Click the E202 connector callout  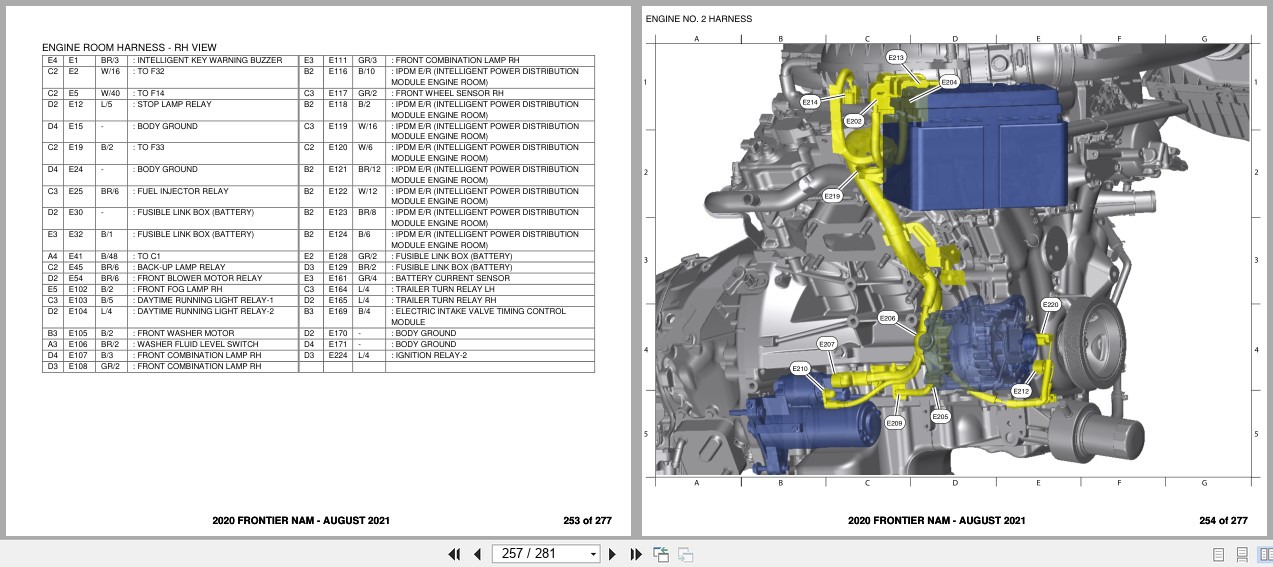(853, 121)
